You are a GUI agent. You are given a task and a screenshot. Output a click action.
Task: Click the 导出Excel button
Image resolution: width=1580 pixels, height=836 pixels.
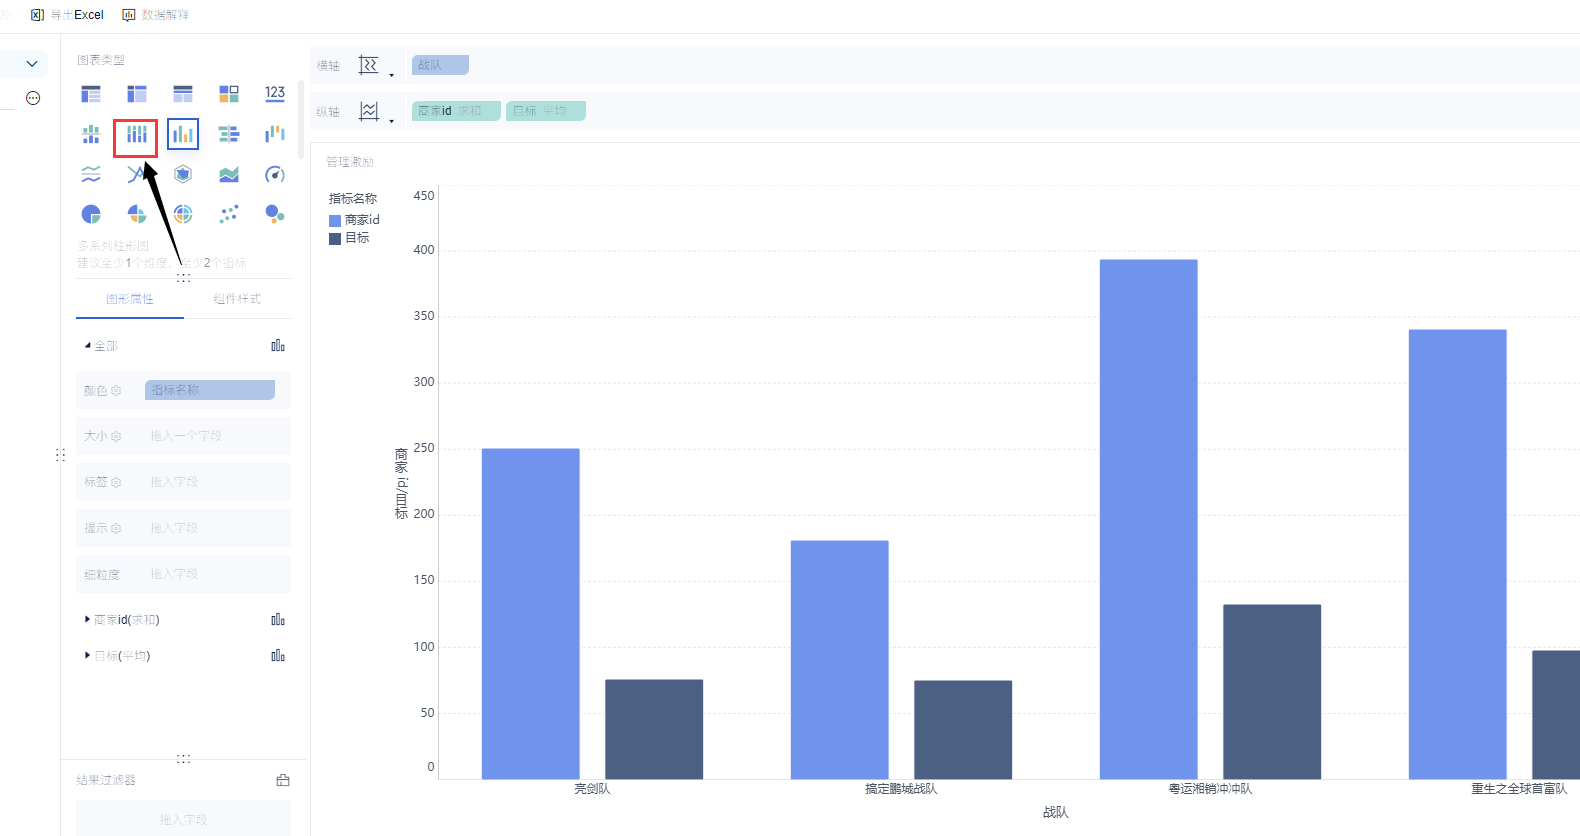[67, 15]
